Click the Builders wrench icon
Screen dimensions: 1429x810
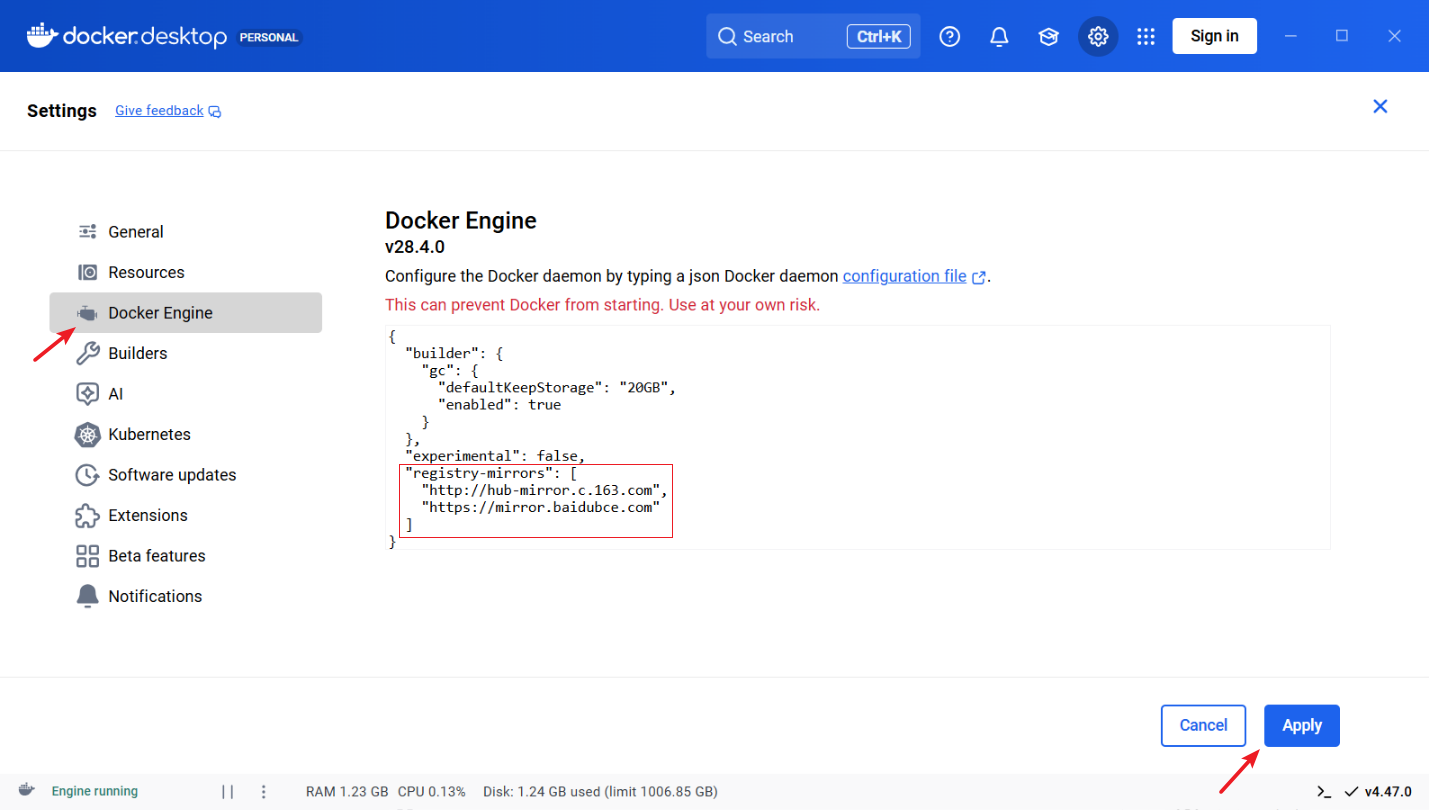click(x=88, y=353)
